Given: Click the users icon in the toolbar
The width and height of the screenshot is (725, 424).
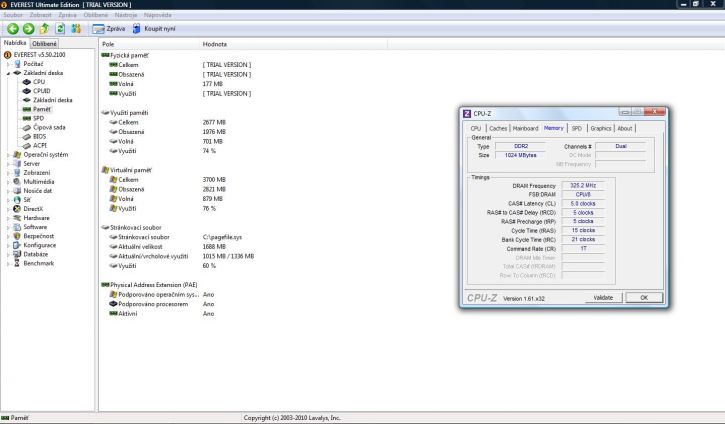Looking at the screenshot, I should (x=76, y=29).
